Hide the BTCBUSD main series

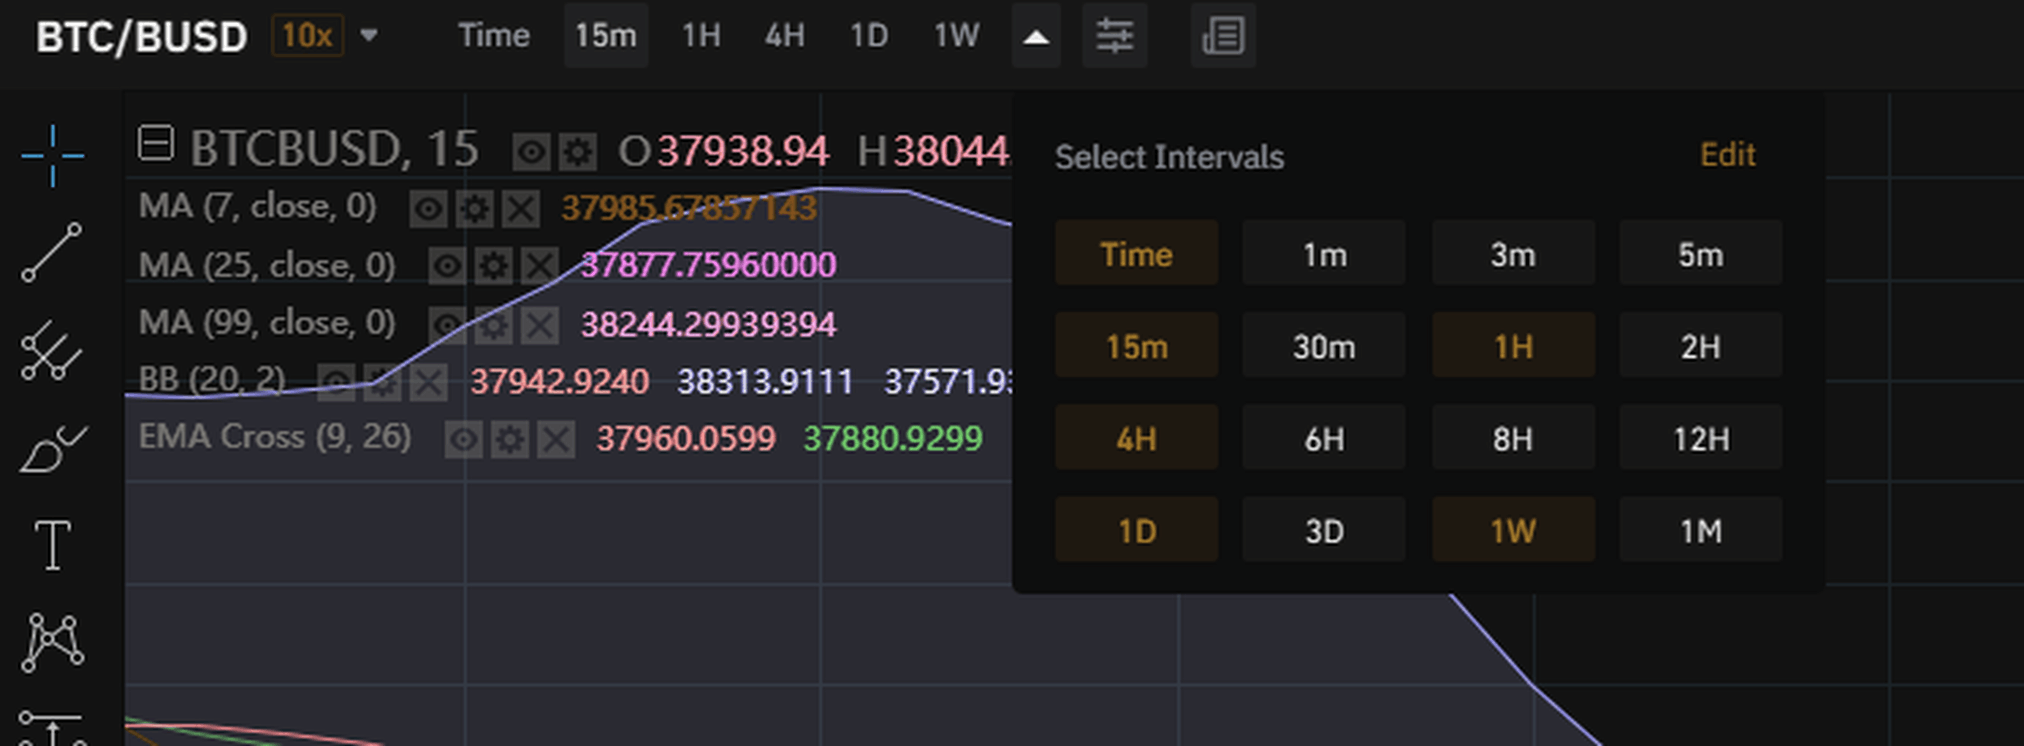tap(531, 152)
